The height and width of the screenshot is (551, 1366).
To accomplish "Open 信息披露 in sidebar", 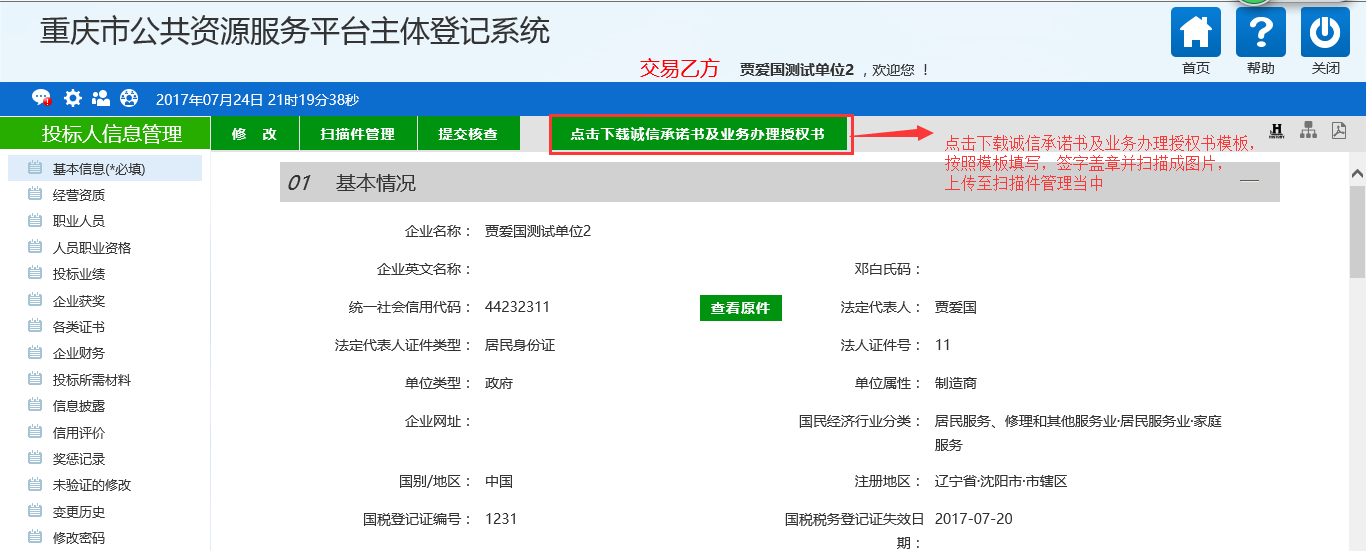I will tap(79, 405).
